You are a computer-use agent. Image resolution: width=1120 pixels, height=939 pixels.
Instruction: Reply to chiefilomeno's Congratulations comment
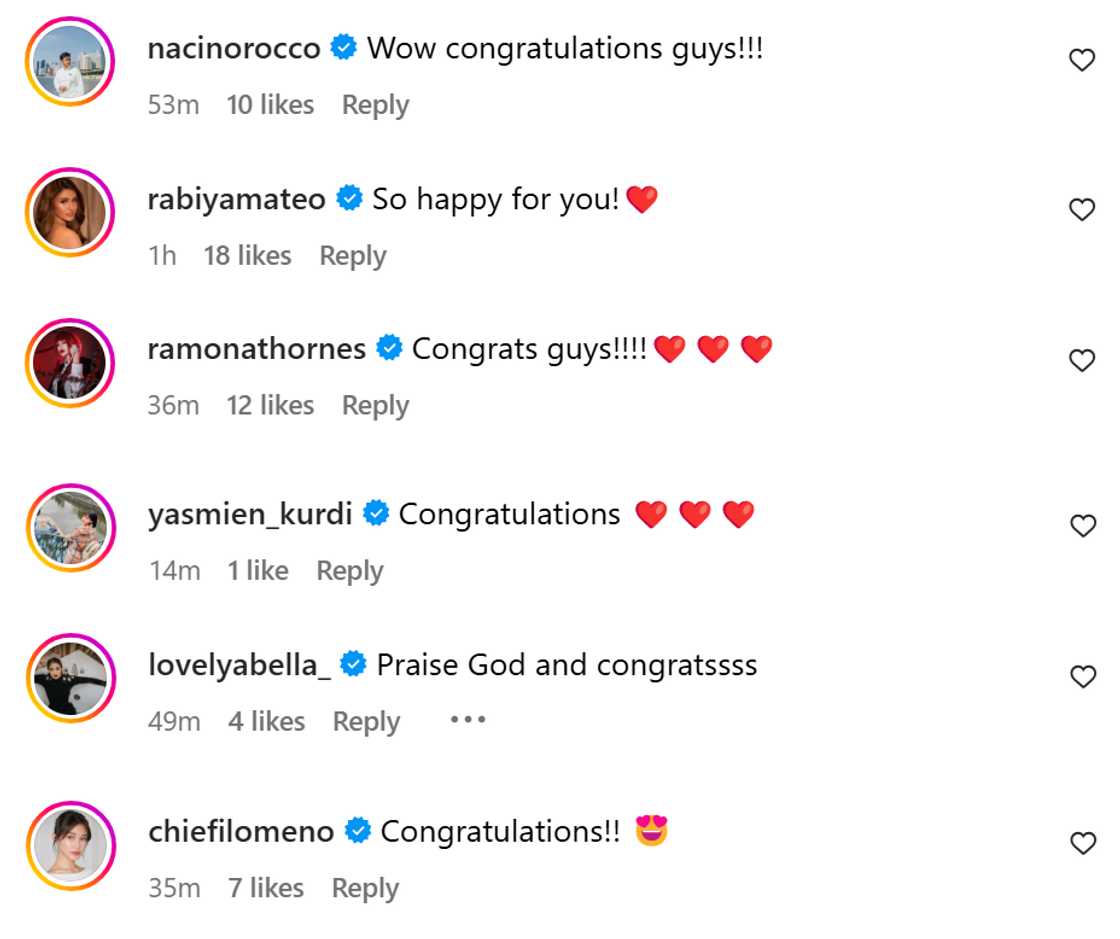365,888
